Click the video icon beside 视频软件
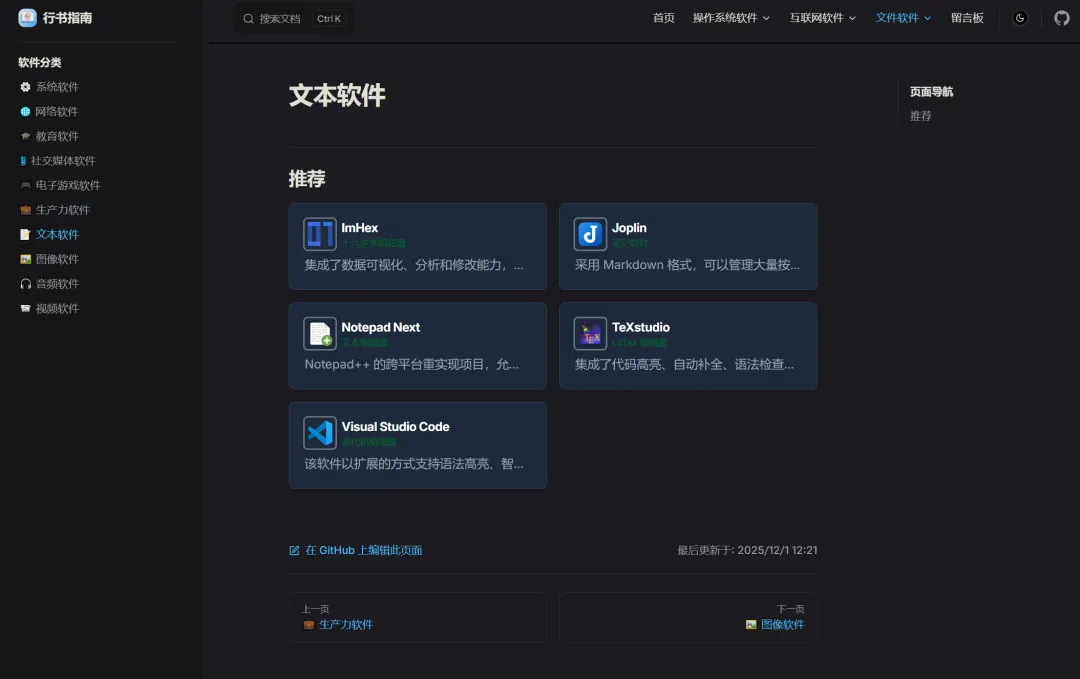The width and height of the screenshot is (1080, 679). pos(25,309)
